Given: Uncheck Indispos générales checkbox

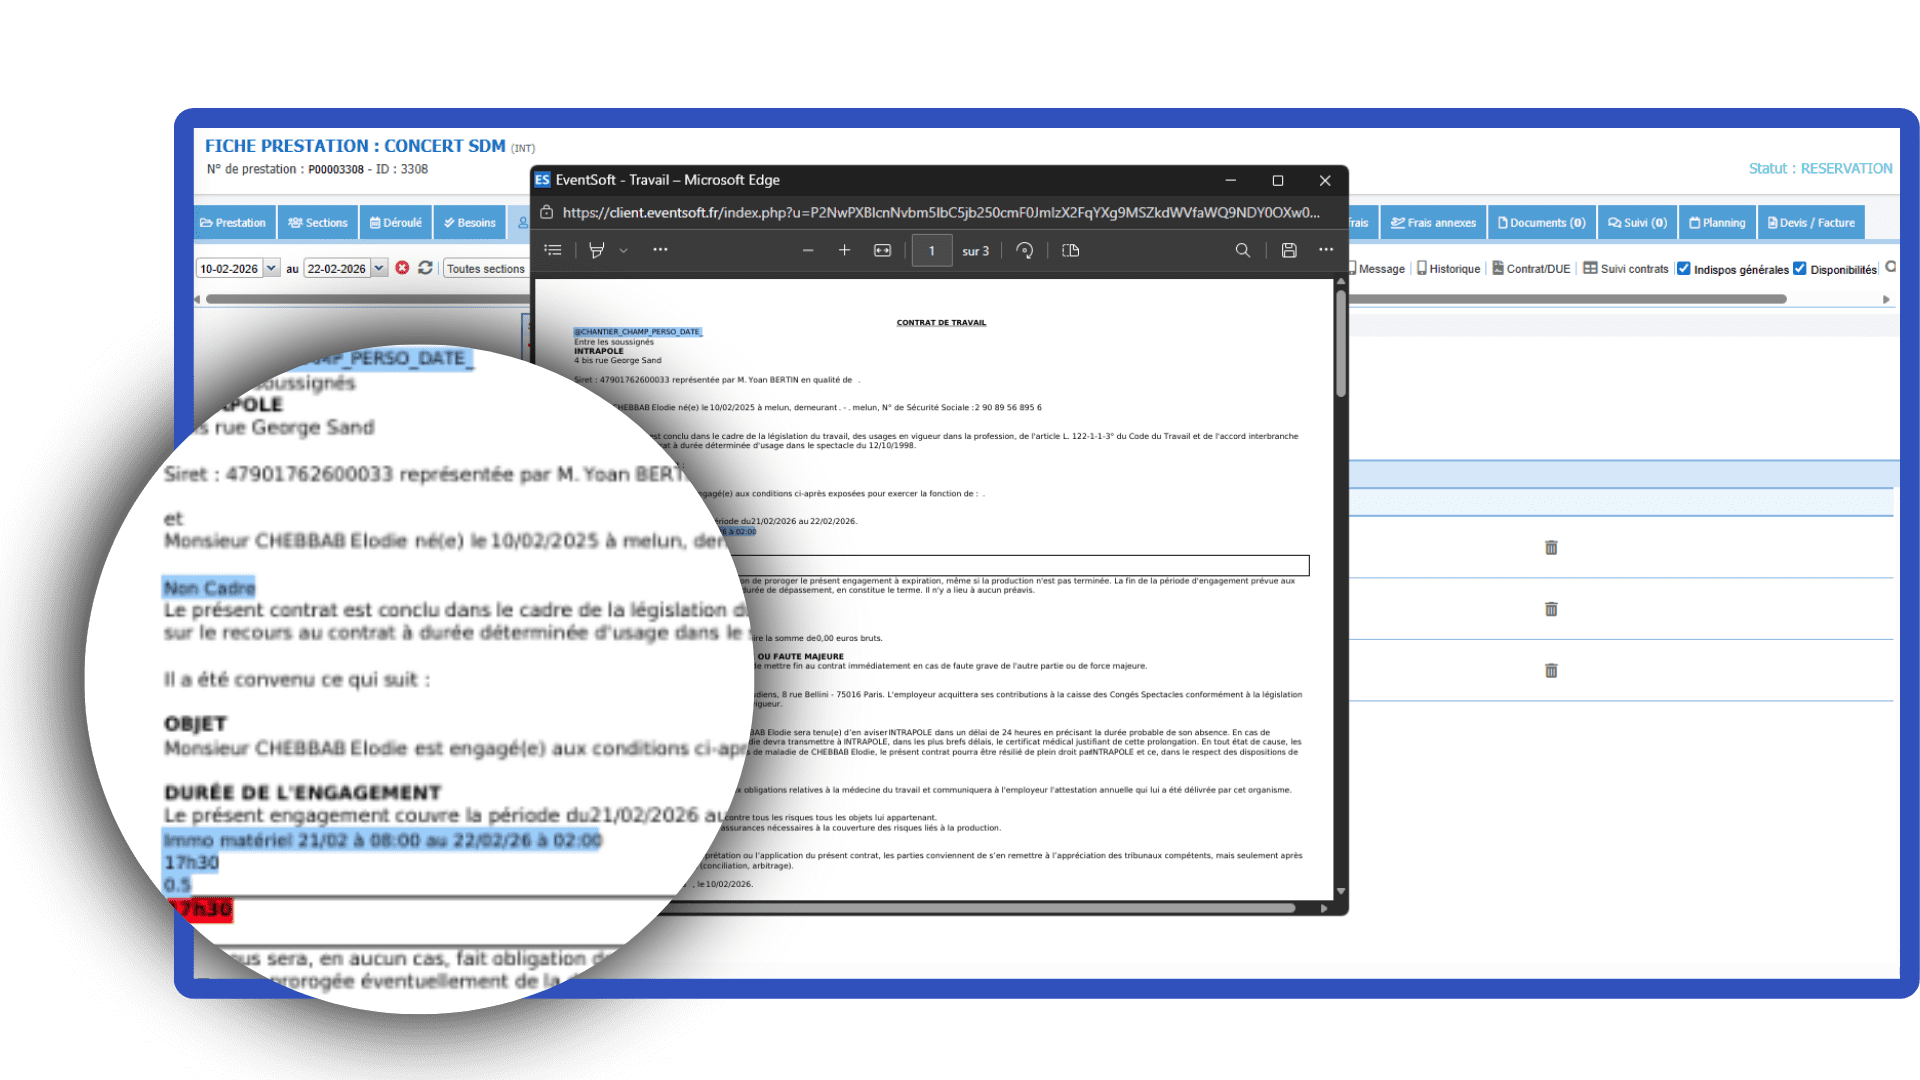Looking at the screenshot, I should coord(1684,268).
